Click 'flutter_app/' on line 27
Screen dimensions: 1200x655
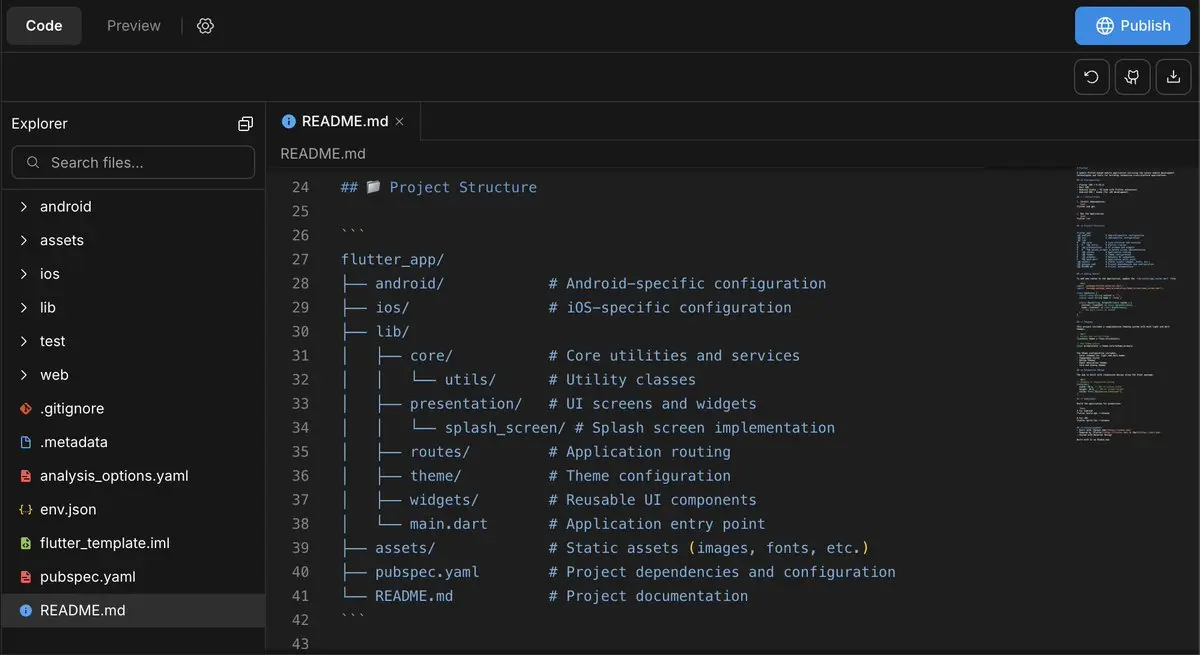(393, 259)
